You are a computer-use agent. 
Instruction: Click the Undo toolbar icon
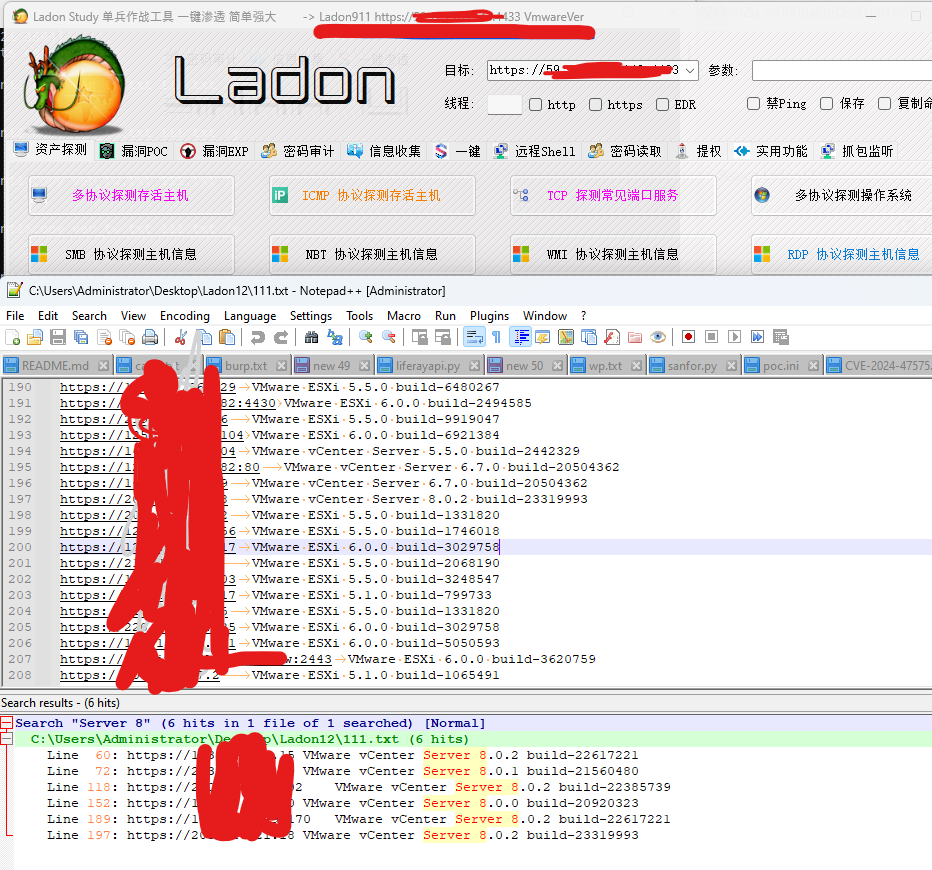point(258,338)
